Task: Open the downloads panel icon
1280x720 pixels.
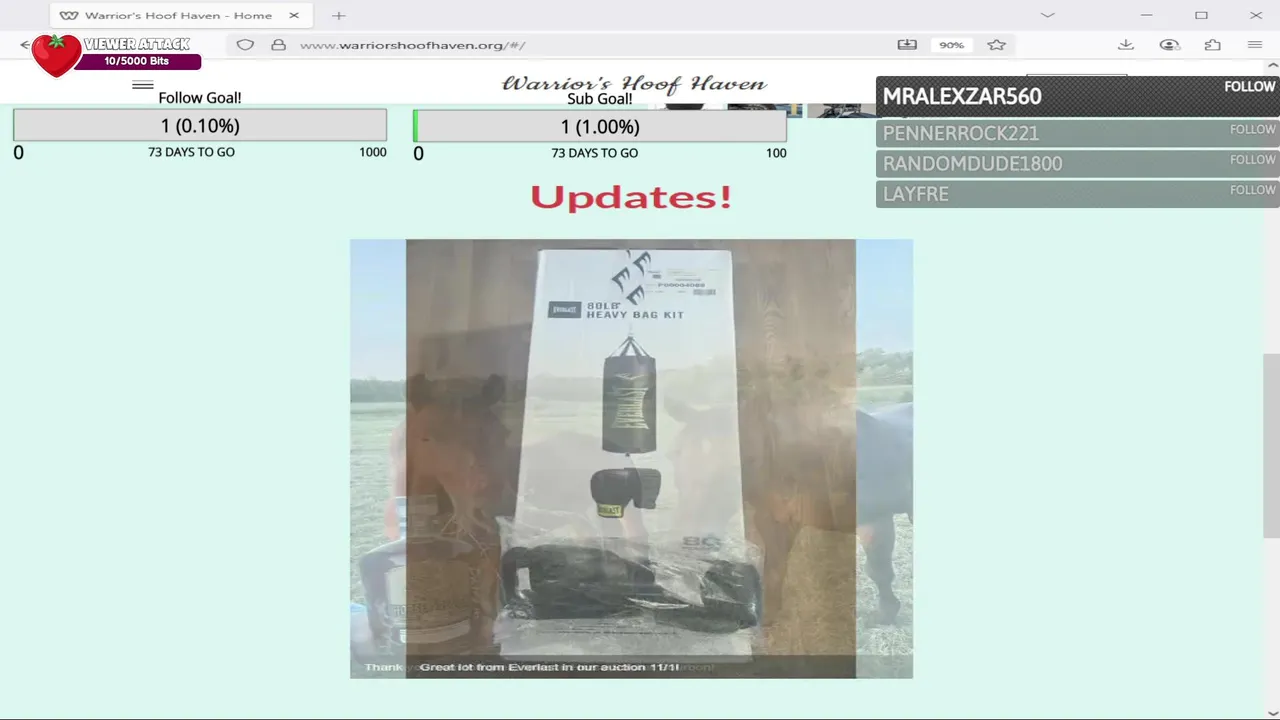Action: point(1125,45)
